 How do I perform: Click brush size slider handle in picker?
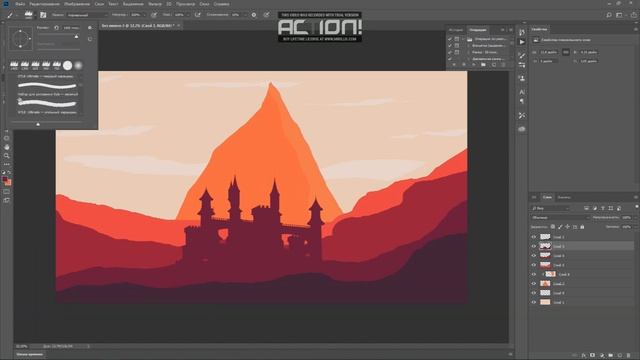(76, 37)
